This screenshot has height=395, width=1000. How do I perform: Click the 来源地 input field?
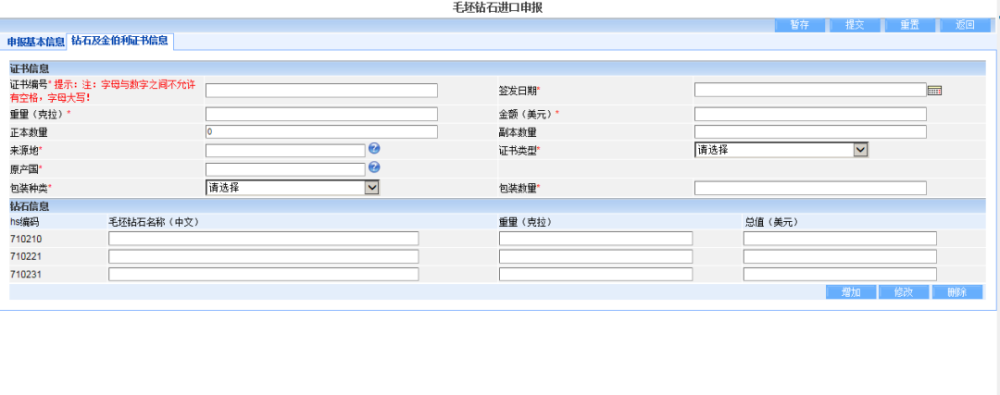coord(285,151)
